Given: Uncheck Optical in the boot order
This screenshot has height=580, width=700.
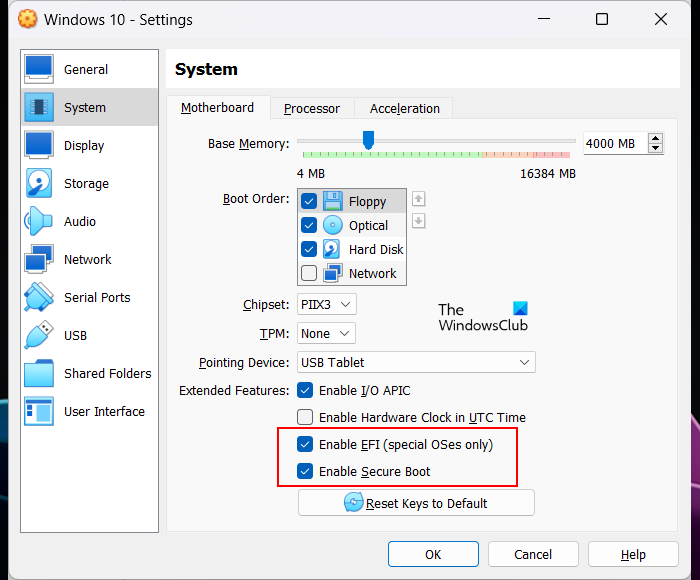Looking at the screenshot, I should (x=309, y=225).
